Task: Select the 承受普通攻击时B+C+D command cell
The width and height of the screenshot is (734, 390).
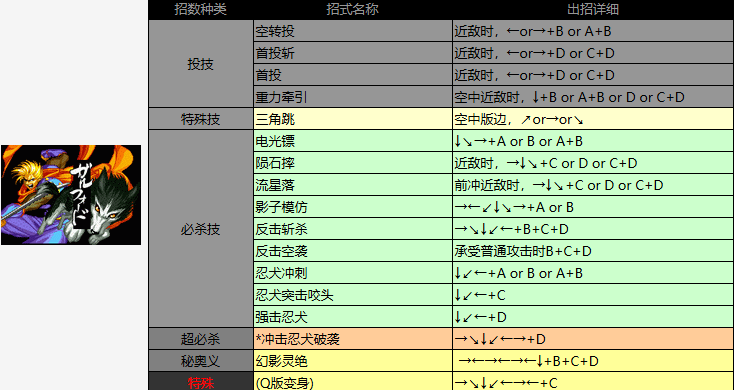Action: (x=593, y=251)
